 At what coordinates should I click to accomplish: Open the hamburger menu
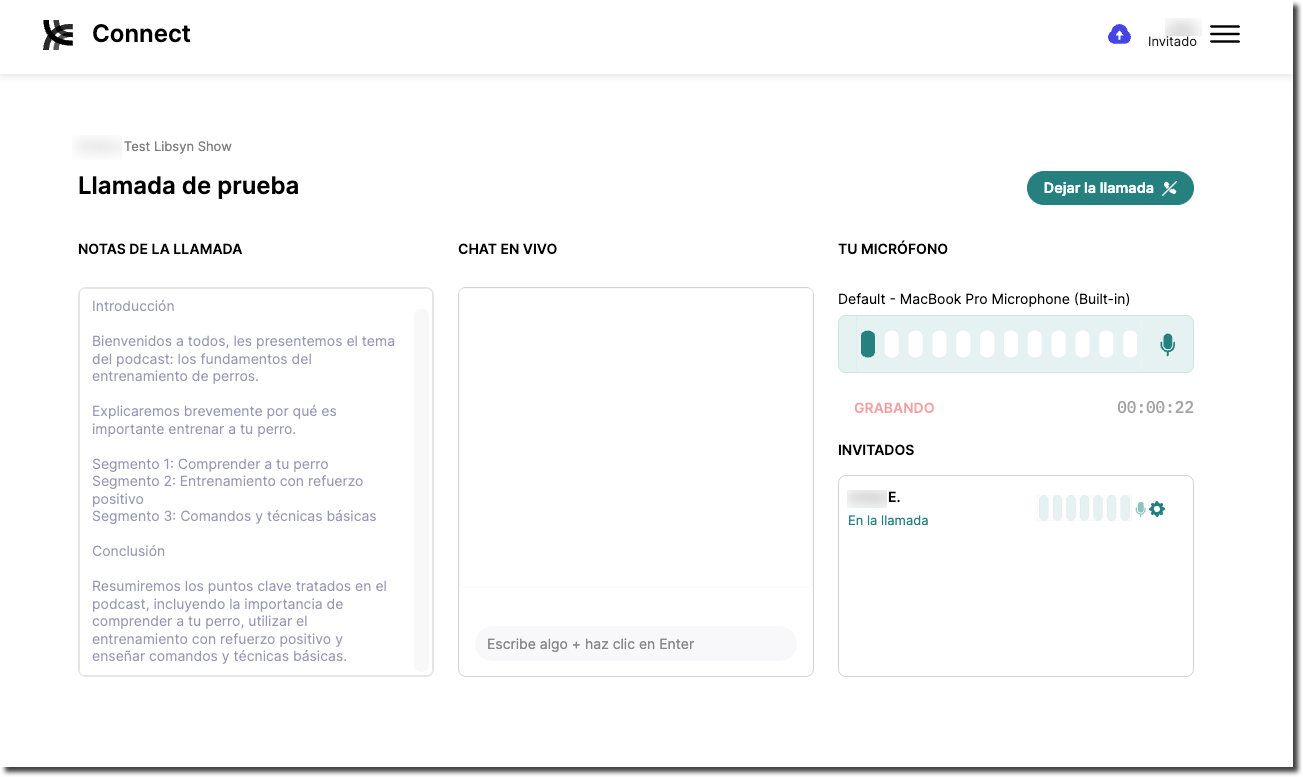[x=1224, y=34]
